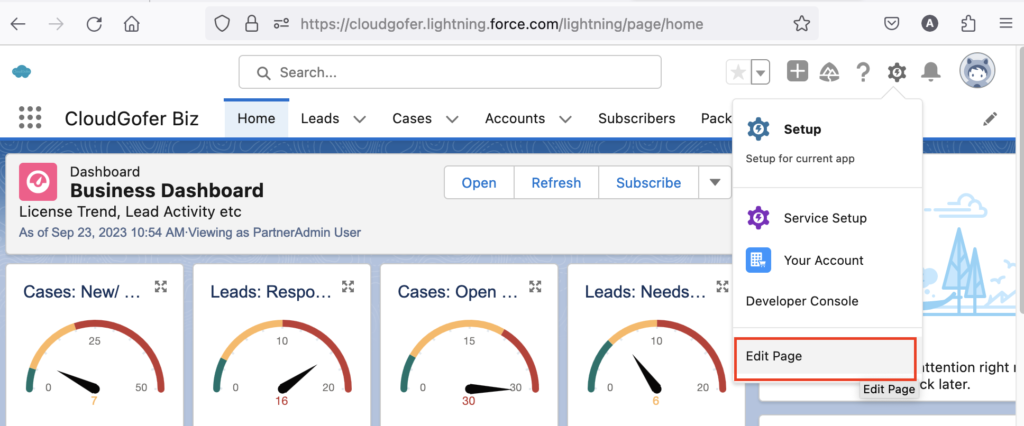This screenshot has width=1024, height=426.
Task: Open the notifications bell
Action: [x=931, y=72]
